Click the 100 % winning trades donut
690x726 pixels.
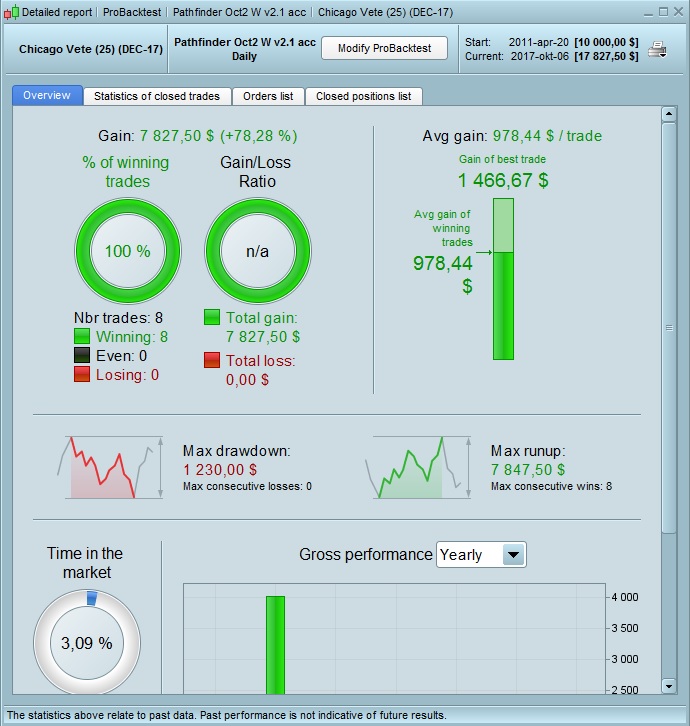pos(128,251)
